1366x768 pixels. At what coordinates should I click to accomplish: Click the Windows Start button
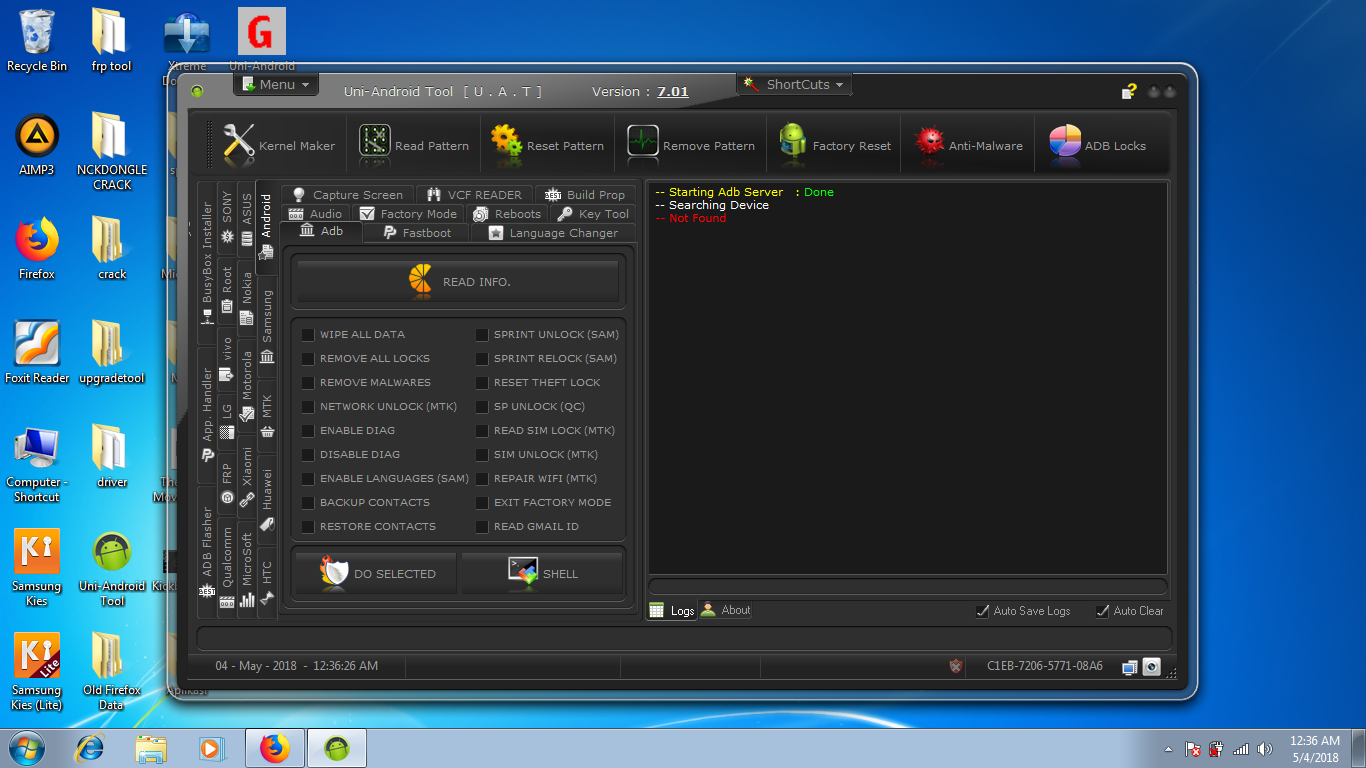pyautogui.click(x=26, y=748)
